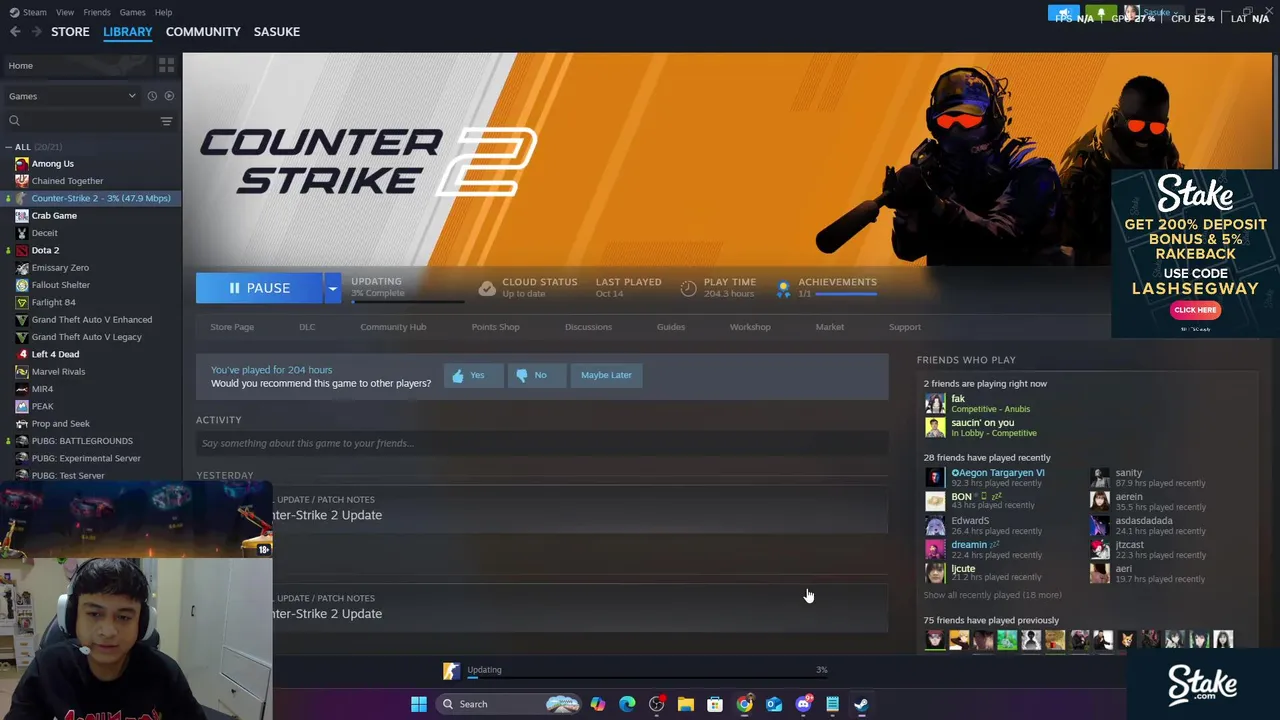1280x720 pixels.
Task: Click the Cloud Status icon
Action: pyautogui.click(x=487, y=288)
